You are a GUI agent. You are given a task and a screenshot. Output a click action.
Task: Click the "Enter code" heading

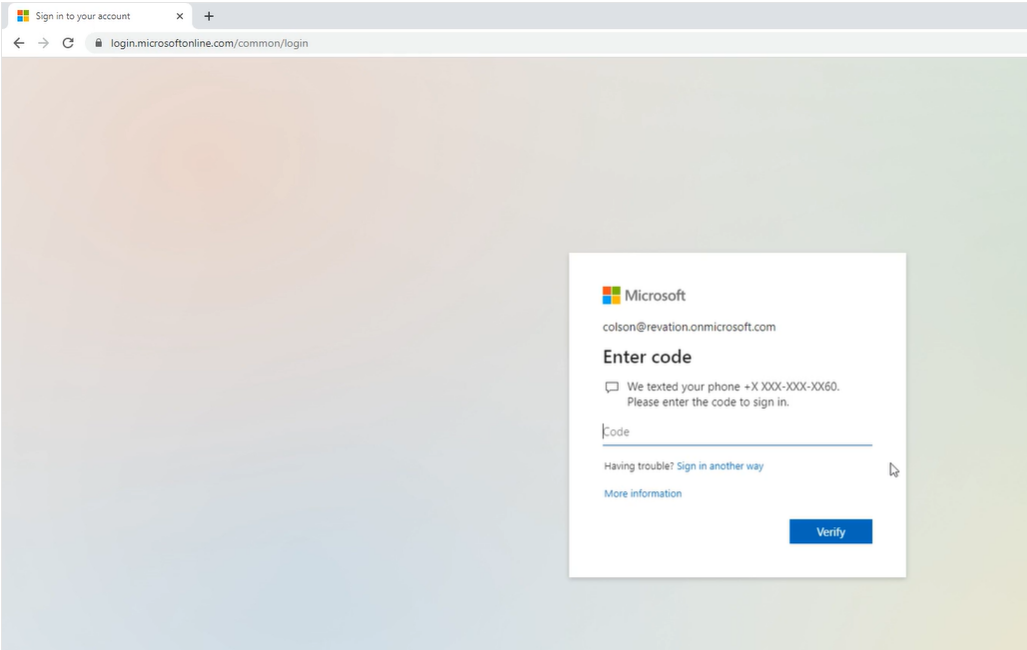(x=647, y=357)
